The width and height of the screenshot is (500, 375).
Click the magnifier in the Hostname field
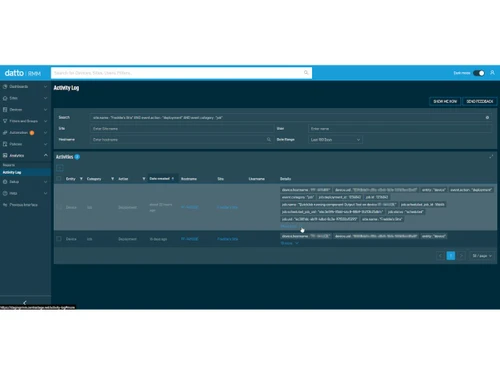click(269, 140)
